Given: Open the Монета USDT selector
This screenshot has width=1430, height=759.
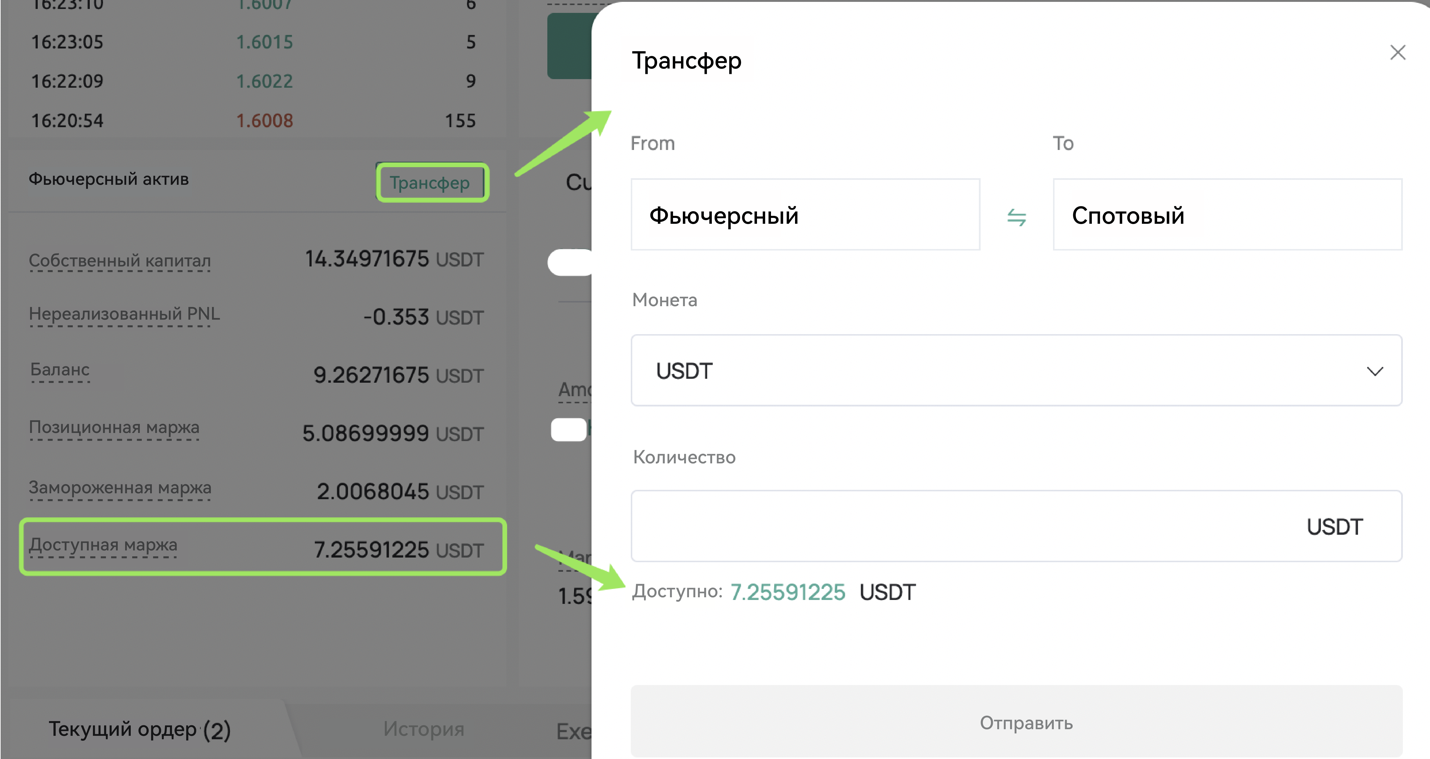Looking at the screenshot, I should (1016, 370).
